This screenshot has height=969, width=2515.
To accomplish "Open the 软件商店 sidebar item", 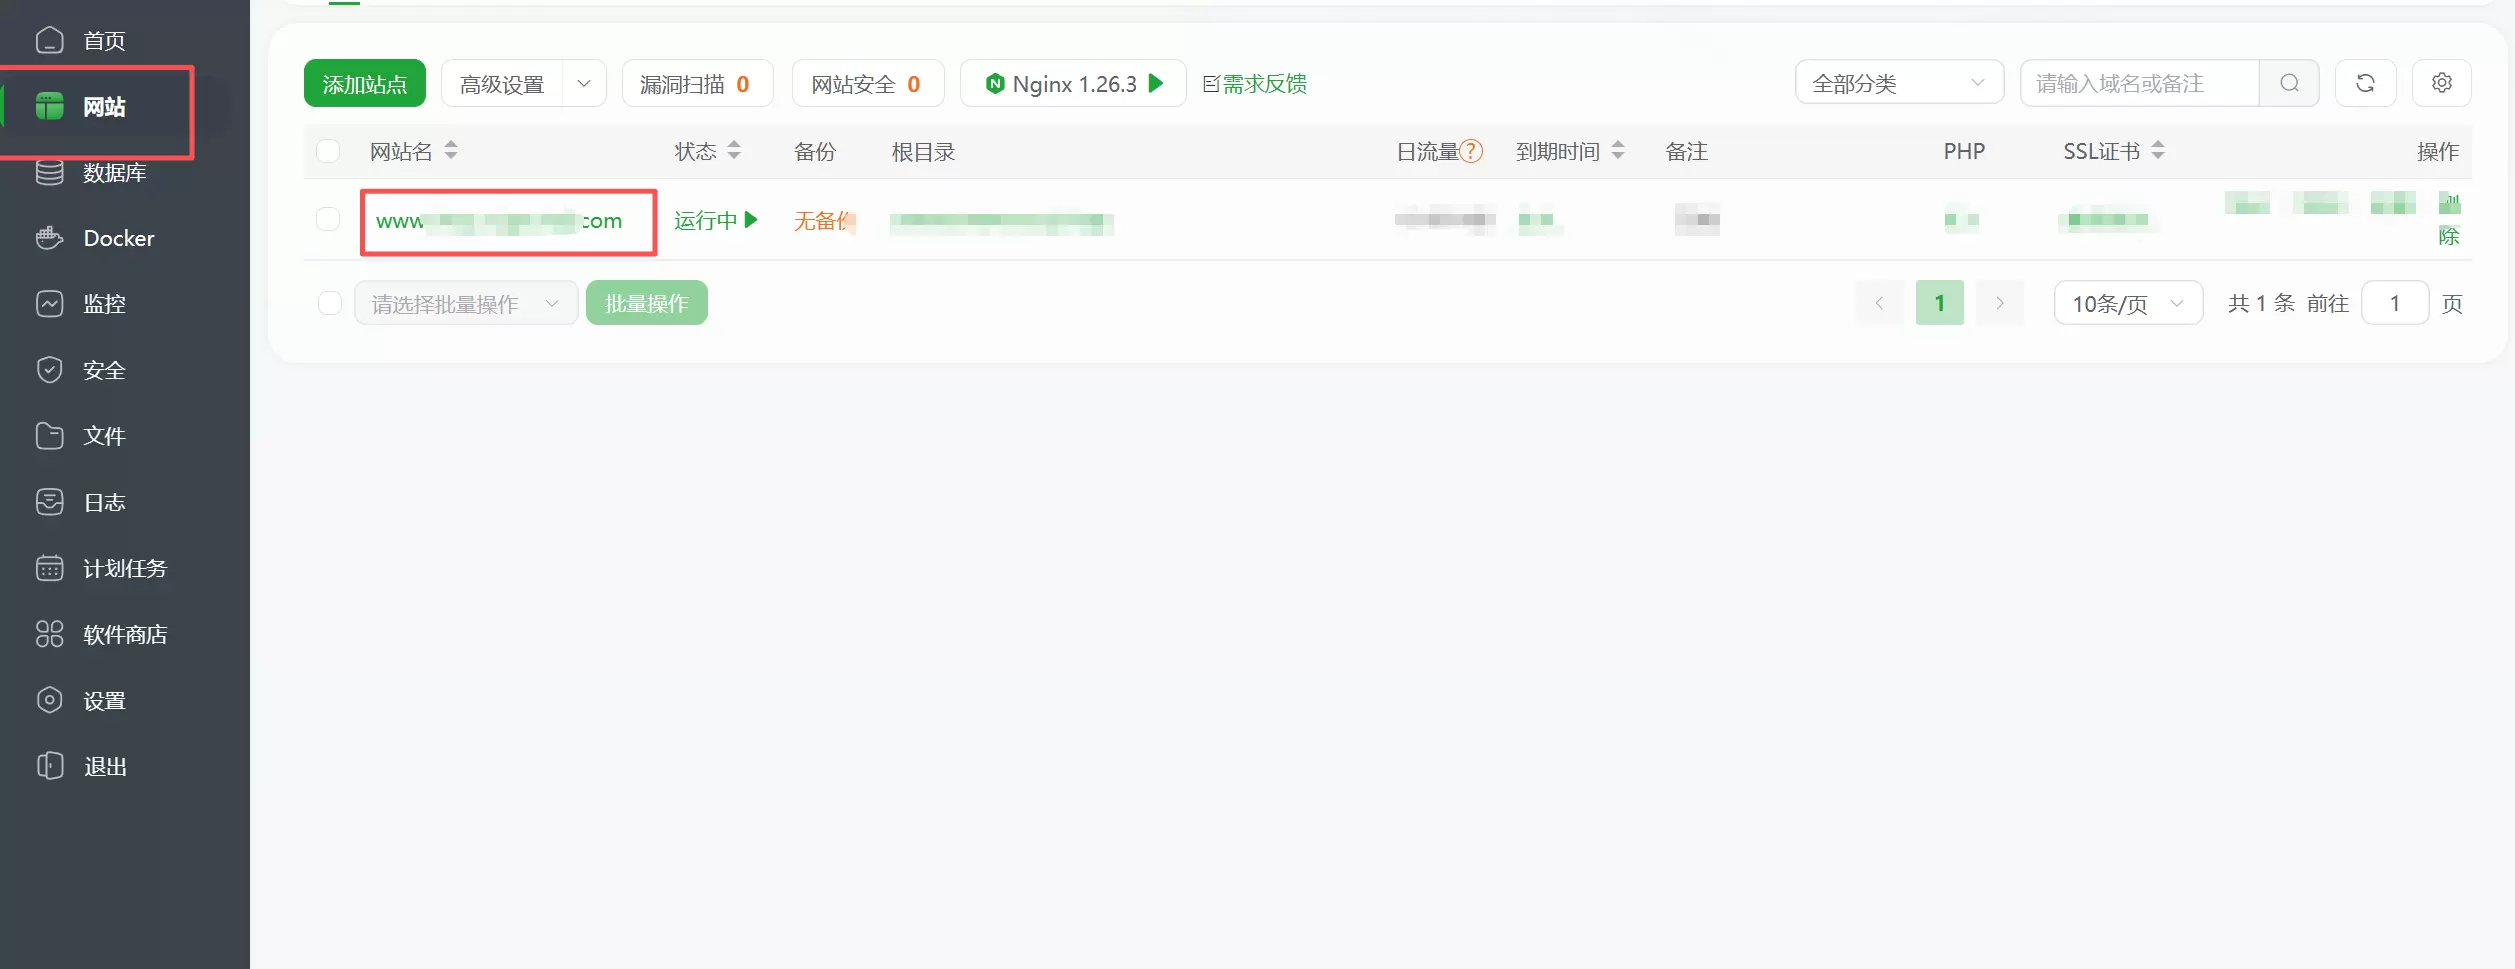I will tap(125, 634).
